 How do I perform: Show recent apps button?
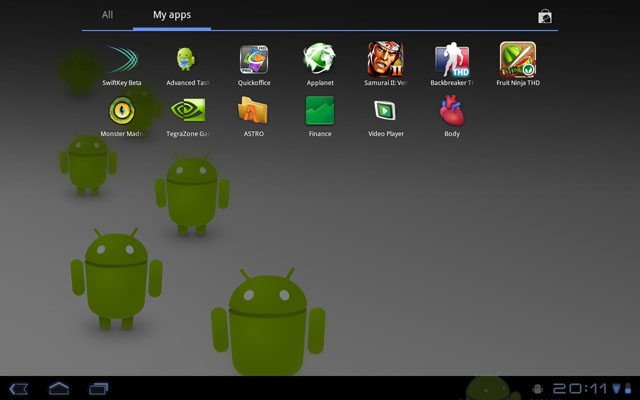(98, 389)
